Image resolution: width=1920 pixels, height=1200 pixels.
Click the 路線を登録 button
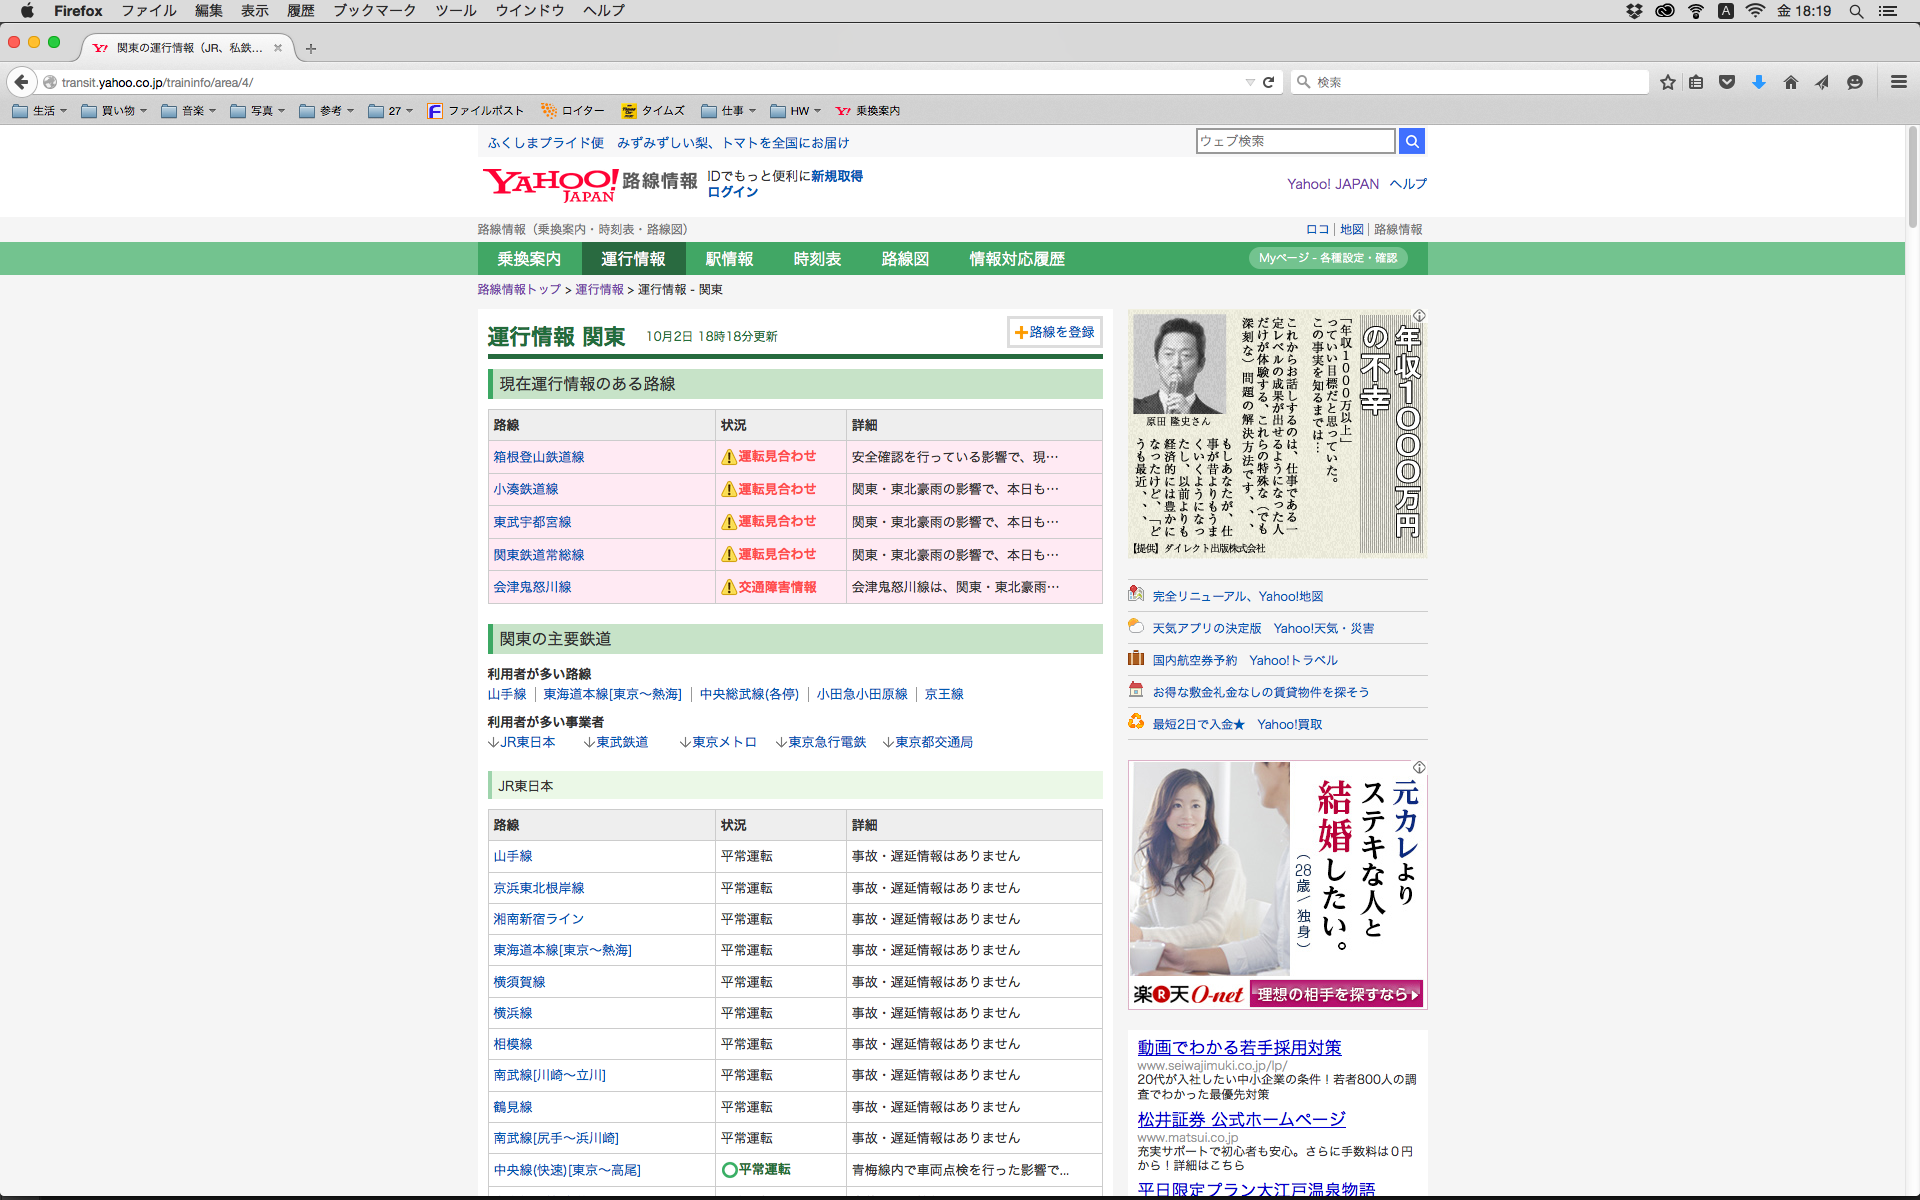pos(1054,332)
